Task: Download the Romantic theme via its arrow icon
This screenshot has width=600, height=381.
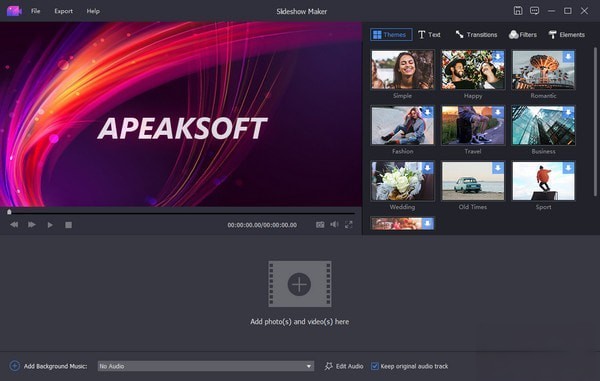Action: pyautogui.click(x=568, y=57)
